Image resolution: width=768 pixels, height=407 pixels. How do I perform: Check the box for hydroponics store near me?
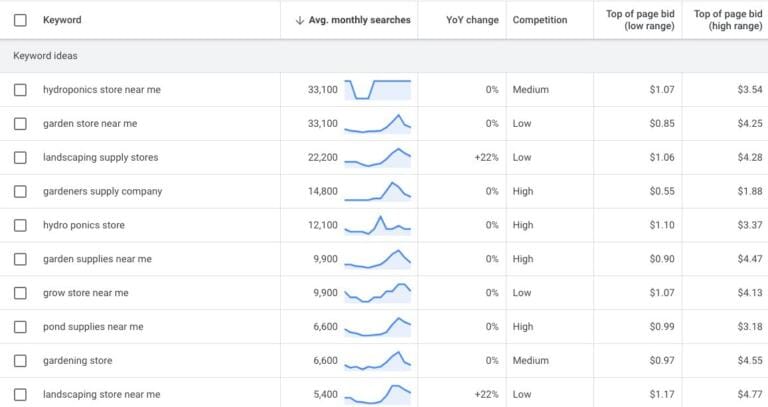[x=20, y=90]
